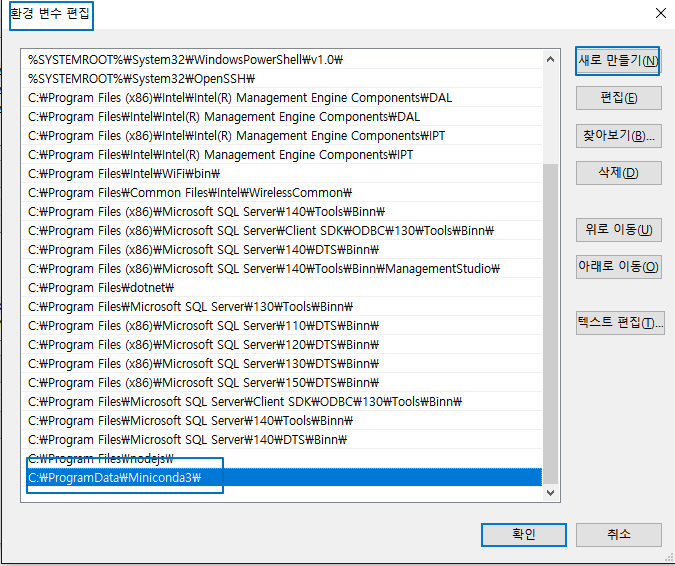Select the ProgramData\Miniconda3\ entry

(x=282, y=477)
